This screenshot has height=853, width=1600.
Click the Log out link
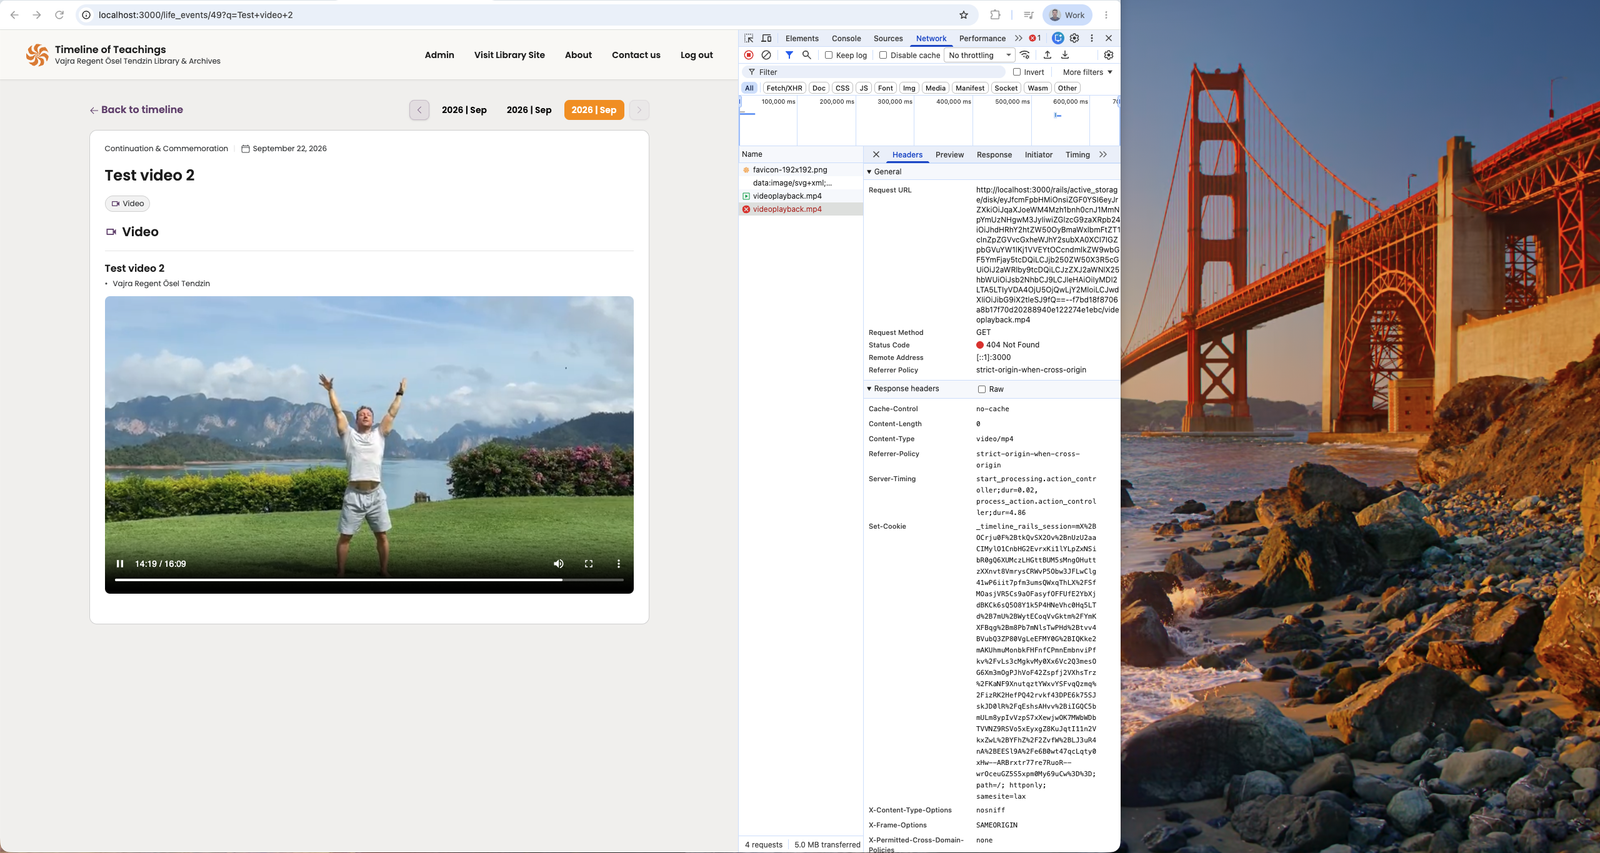697,55
